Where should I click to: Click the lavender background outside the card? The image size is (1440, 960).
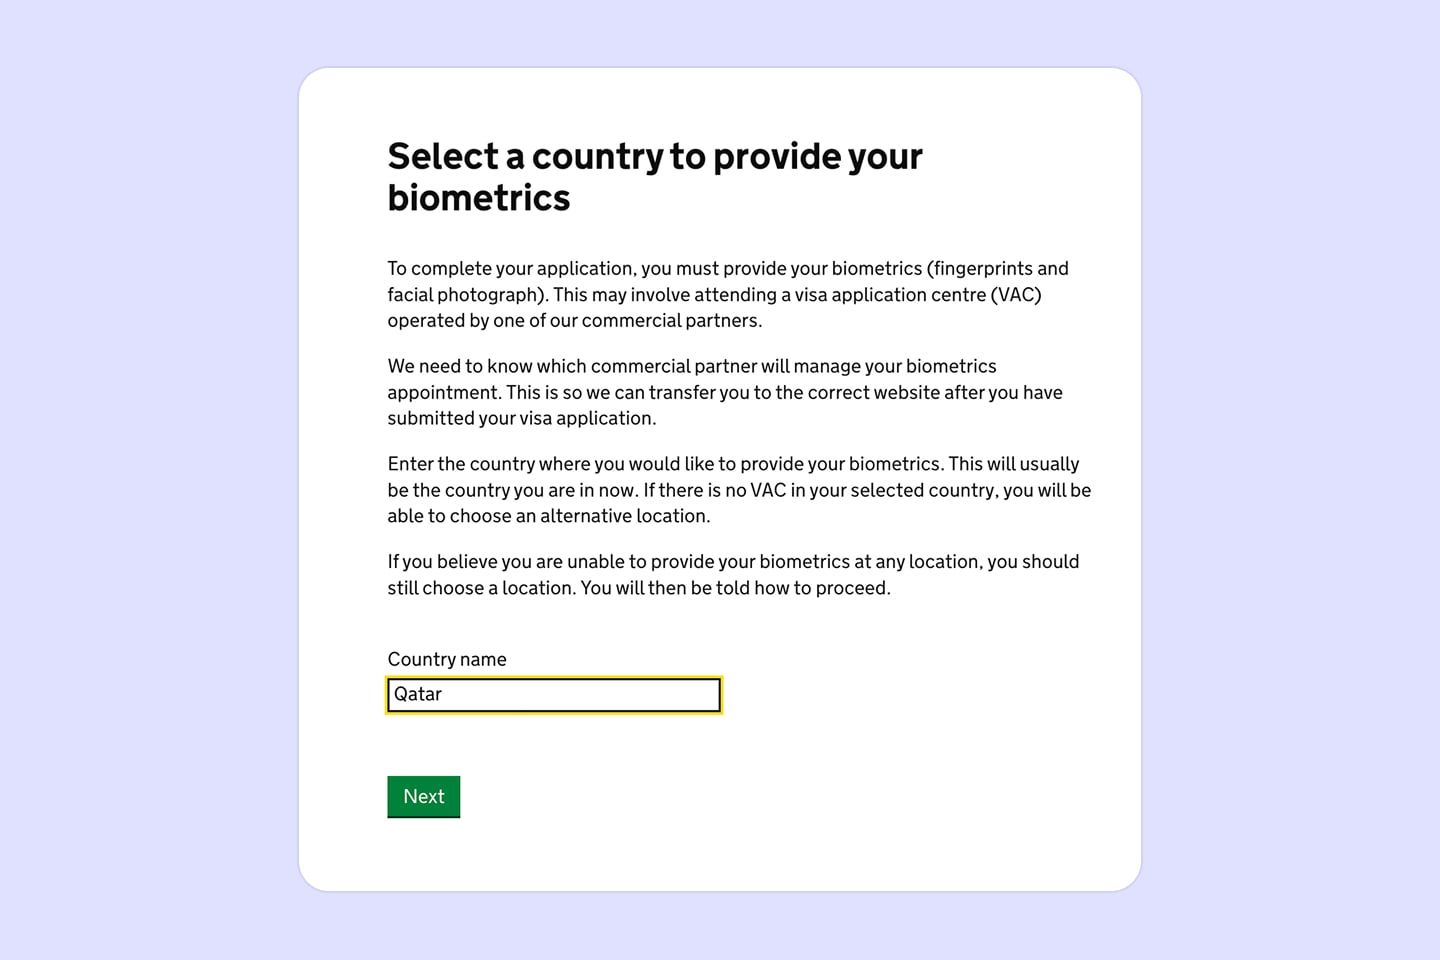pos(150,480)
